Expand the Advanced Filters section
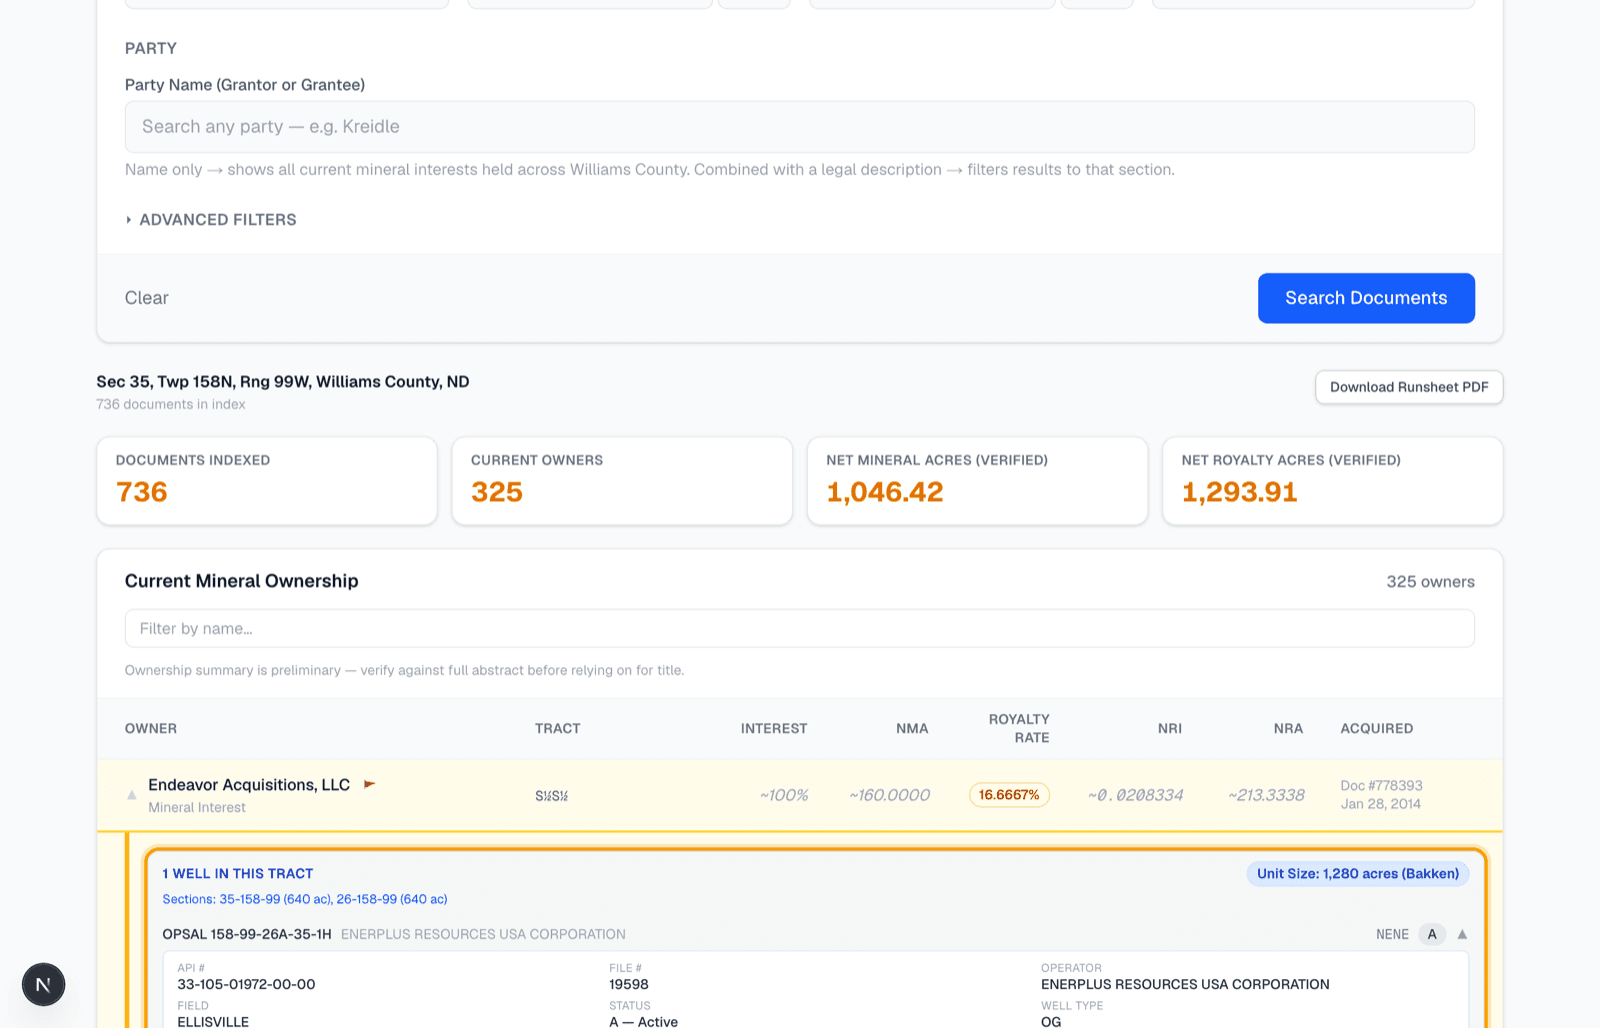Screen dimensions: 1600x1028 coord(211,220)
